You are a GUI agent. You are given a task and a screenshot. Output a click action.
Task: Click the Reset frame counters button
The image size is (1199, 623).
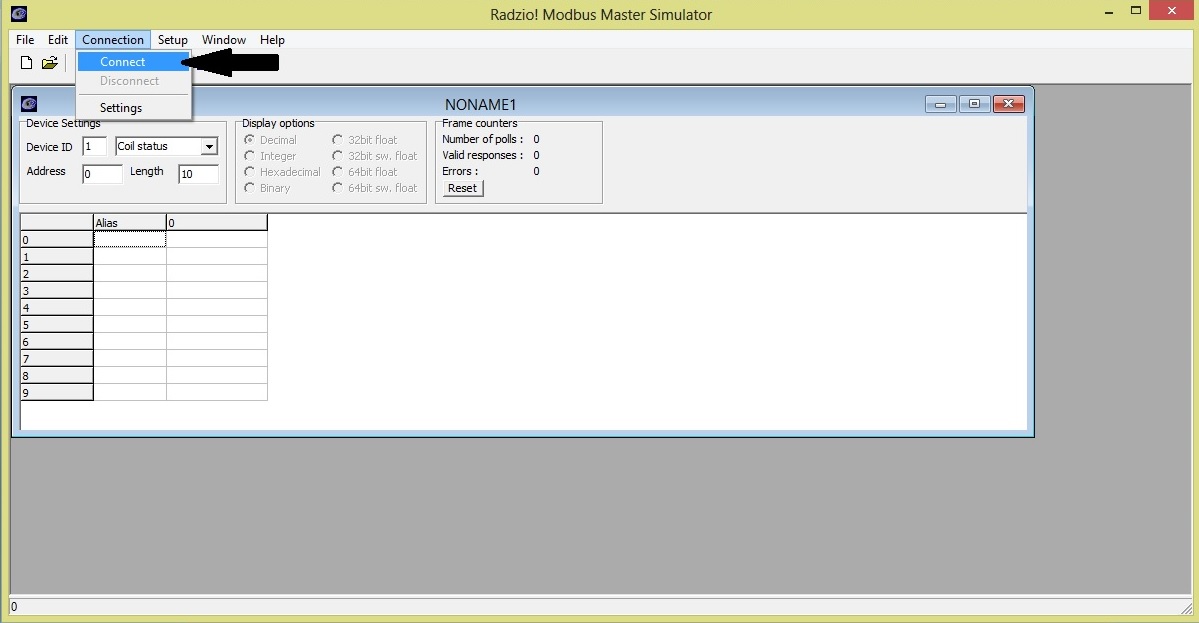coord(463,188)
